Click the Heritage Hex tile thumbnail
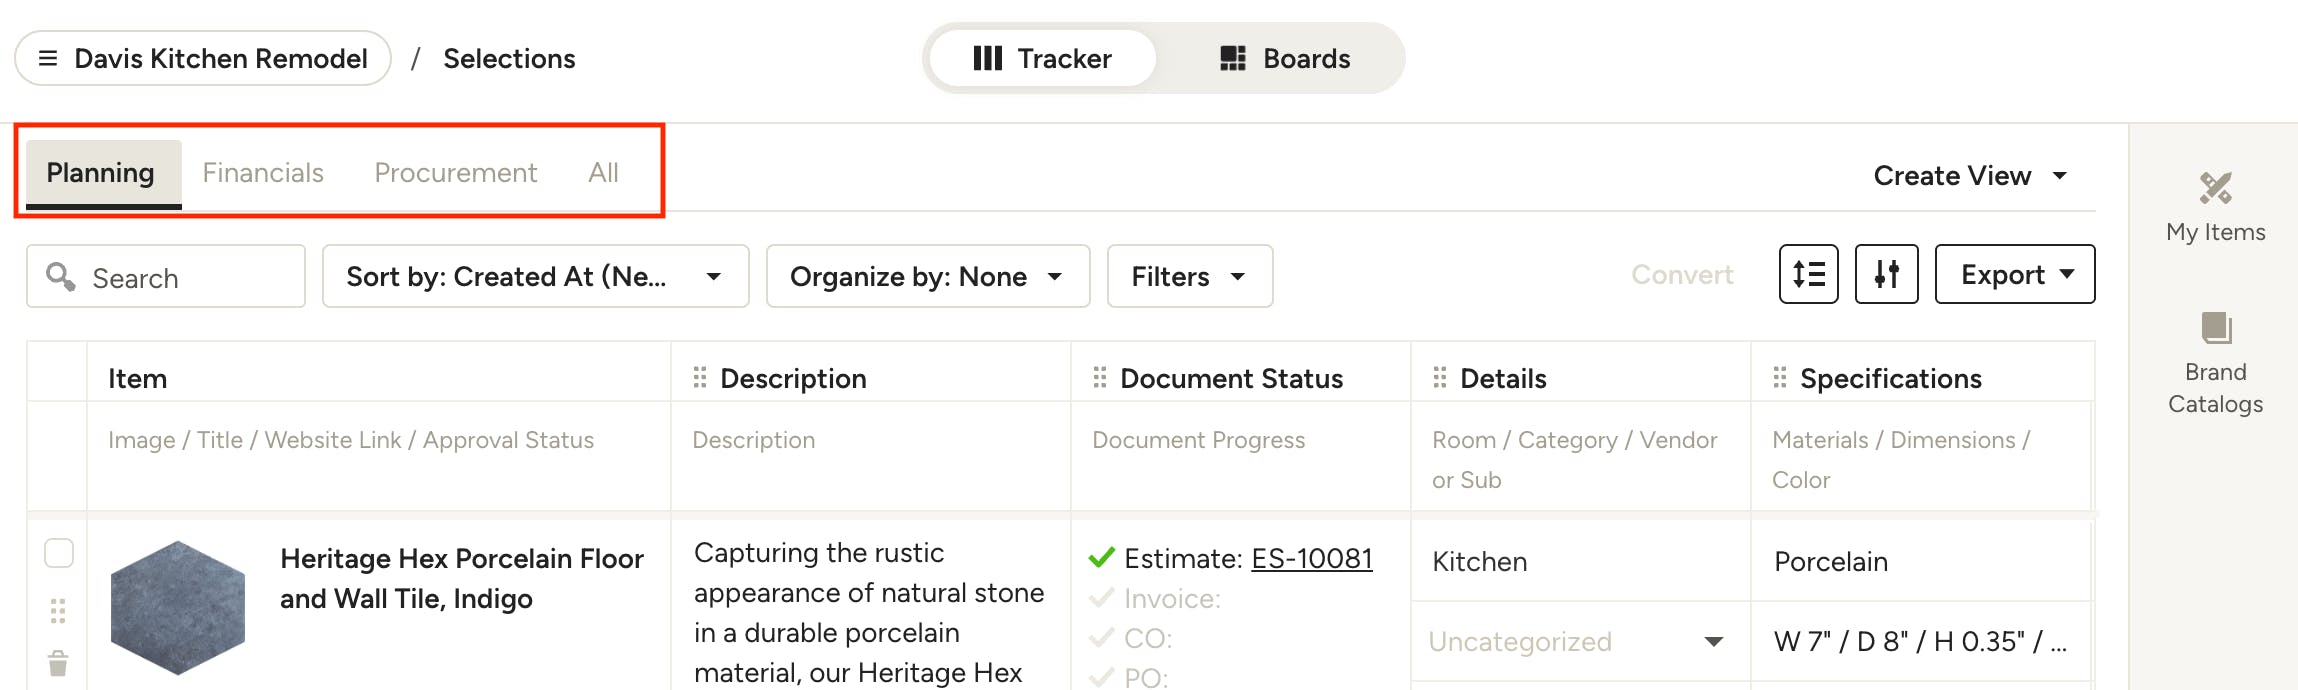The image size is (2298, 690). (178, 607)
